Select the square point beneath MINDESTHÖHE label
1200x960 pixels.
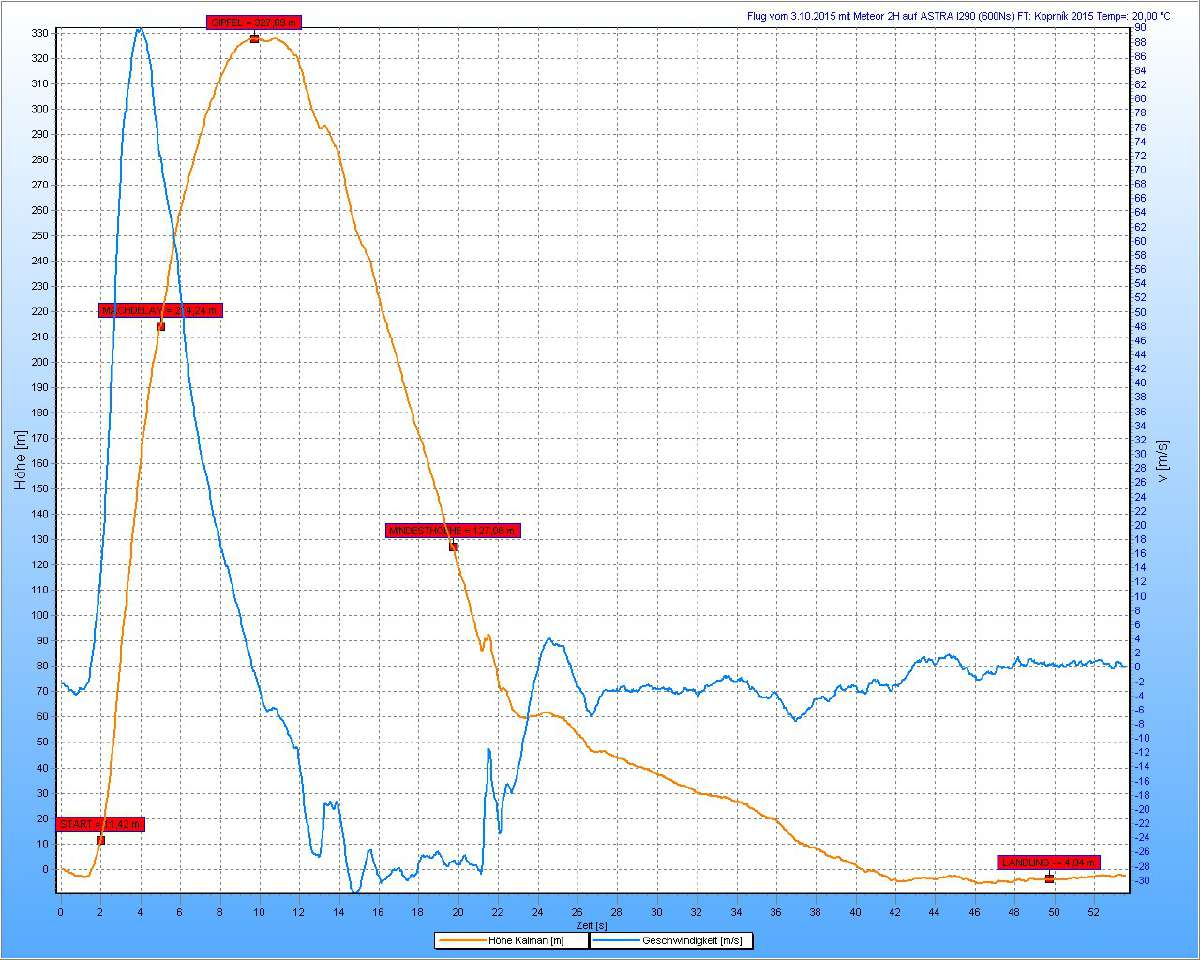(453, 547)
